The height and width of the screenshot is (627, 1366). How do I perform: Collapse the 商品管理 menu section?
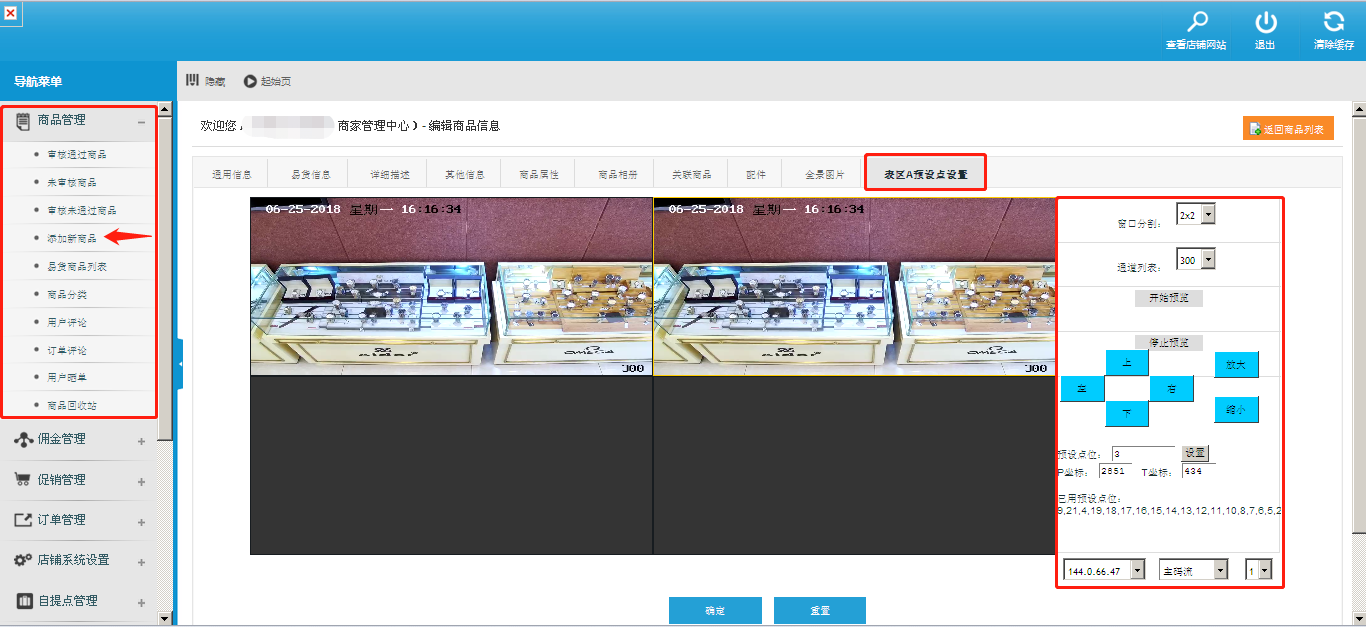pos(141,121)
